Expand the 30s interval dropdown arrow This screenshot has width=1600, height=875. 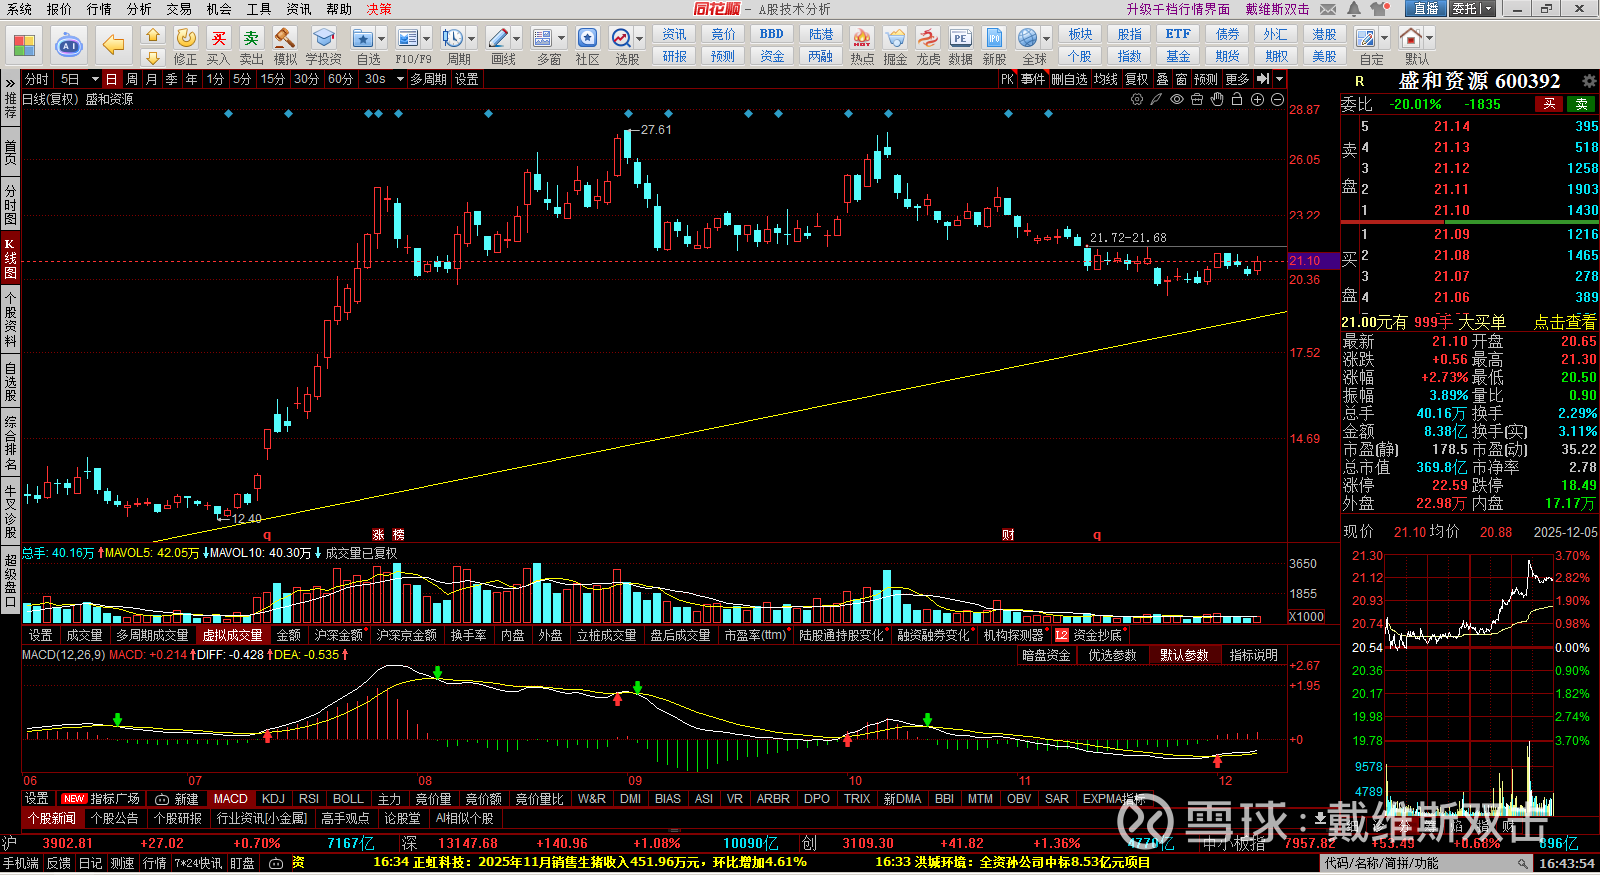[x=400, y=79]
